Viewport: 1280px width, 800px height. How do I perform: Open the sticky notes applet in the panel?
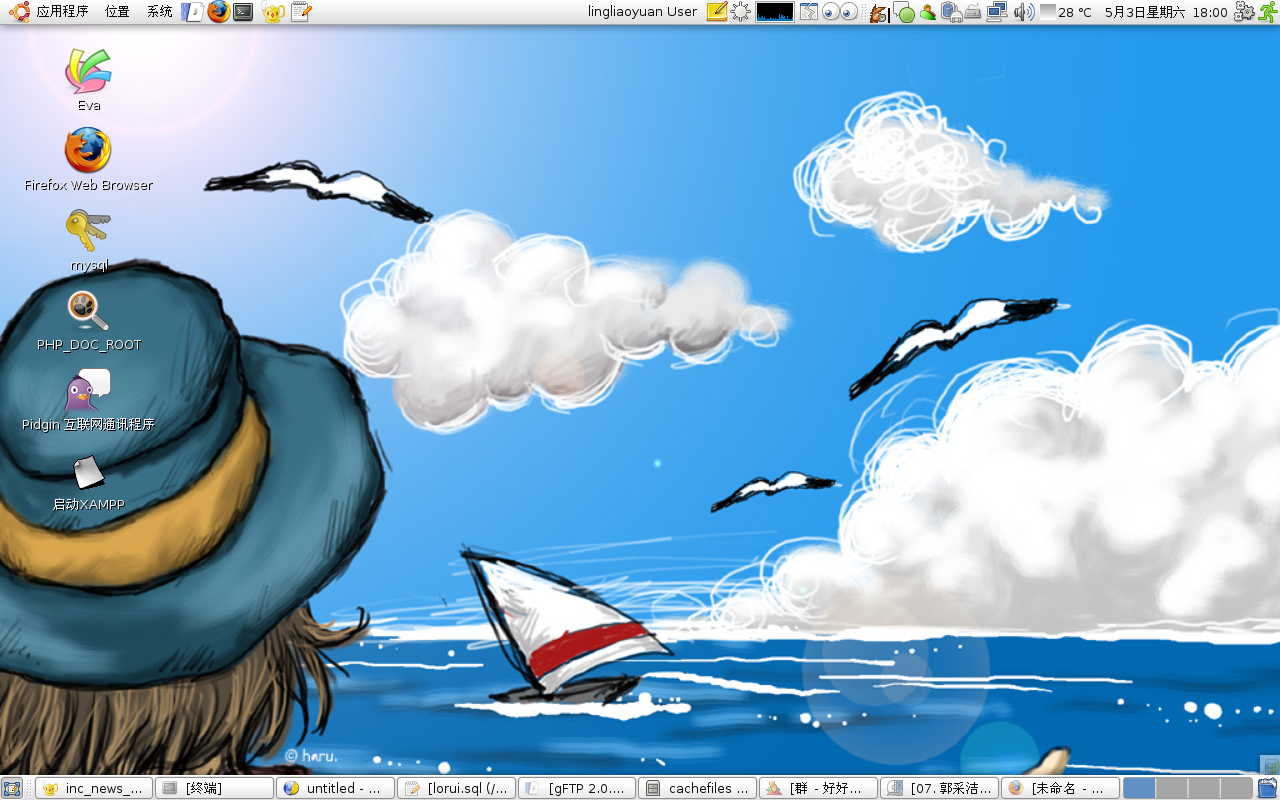click(x=717, y=12)
